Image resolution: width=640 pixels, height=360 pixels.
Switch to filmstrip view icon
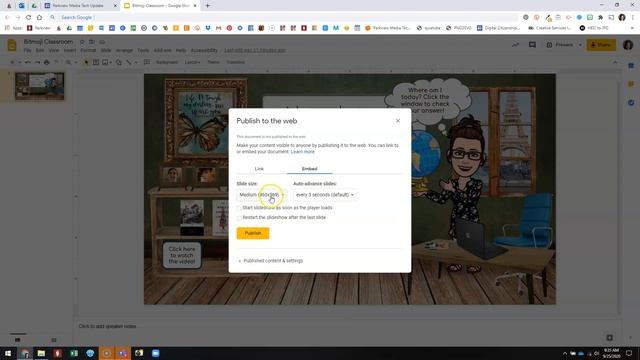(x=18, y=340)
